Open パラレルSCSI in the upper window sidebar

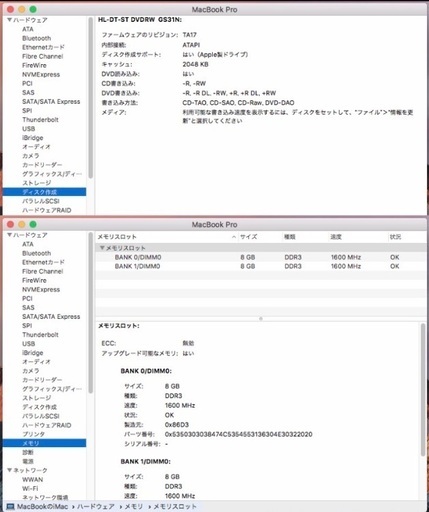click(x=41, y=201)
